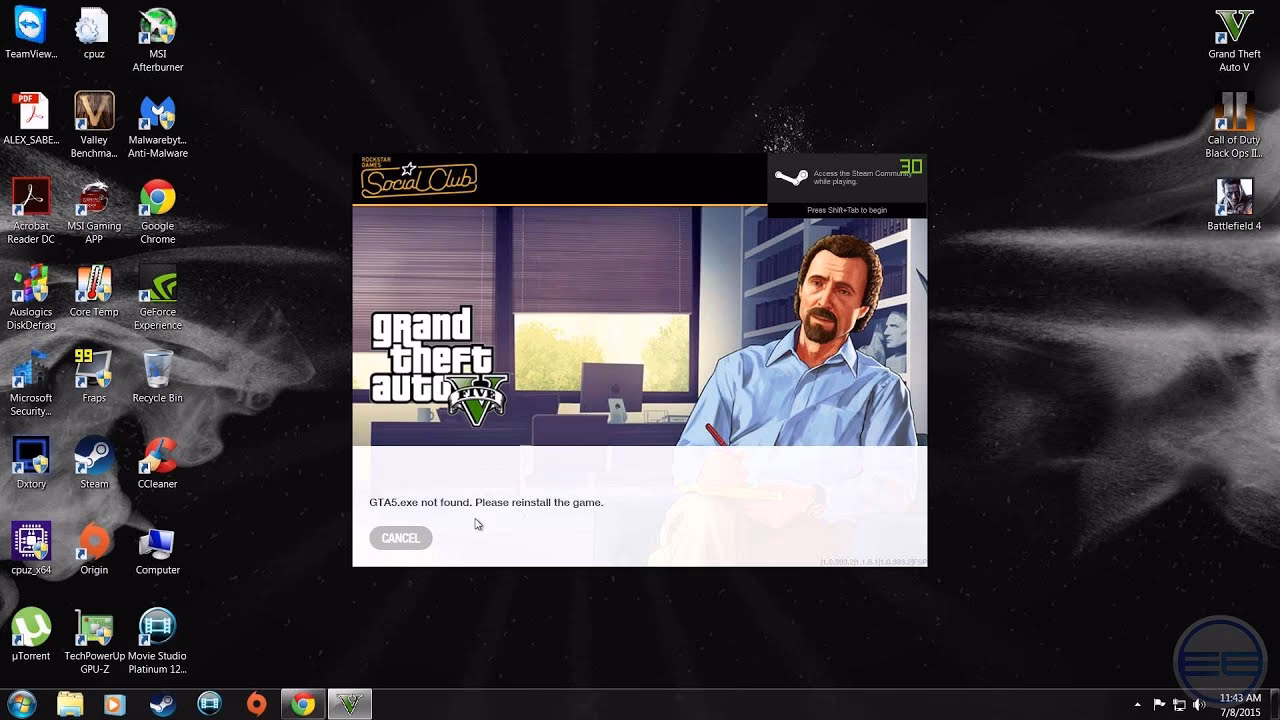1280x720 pixels.
Task: Click the GeForce Experience icon
Action: (x=158, y=298)
